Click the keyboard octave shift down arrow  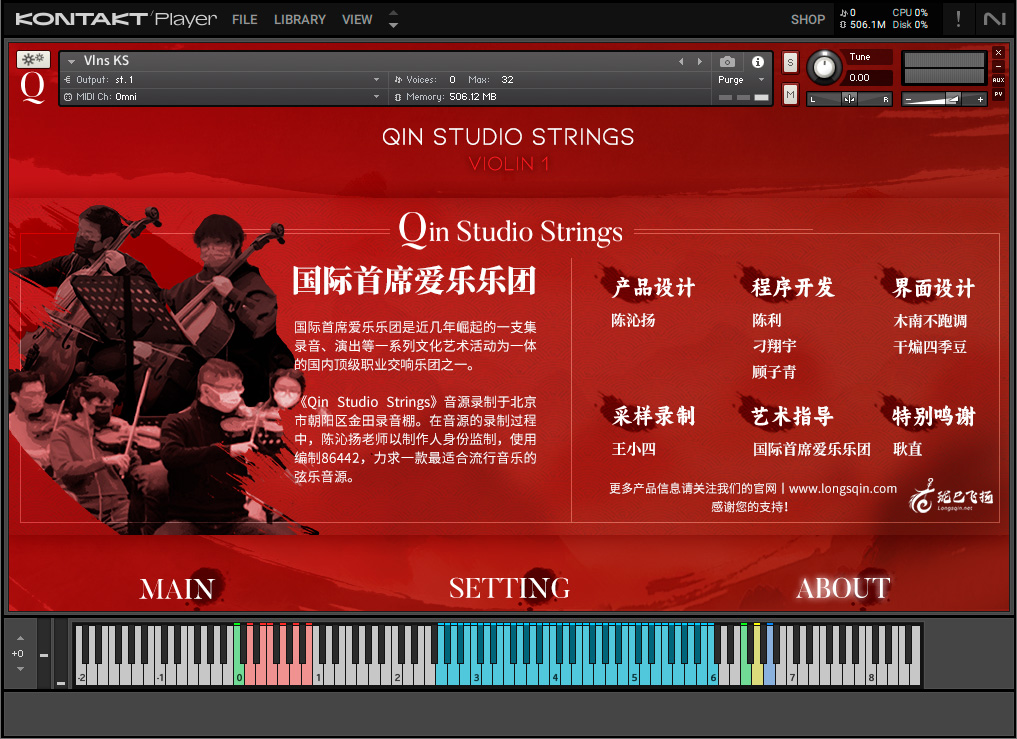point(20,669)
